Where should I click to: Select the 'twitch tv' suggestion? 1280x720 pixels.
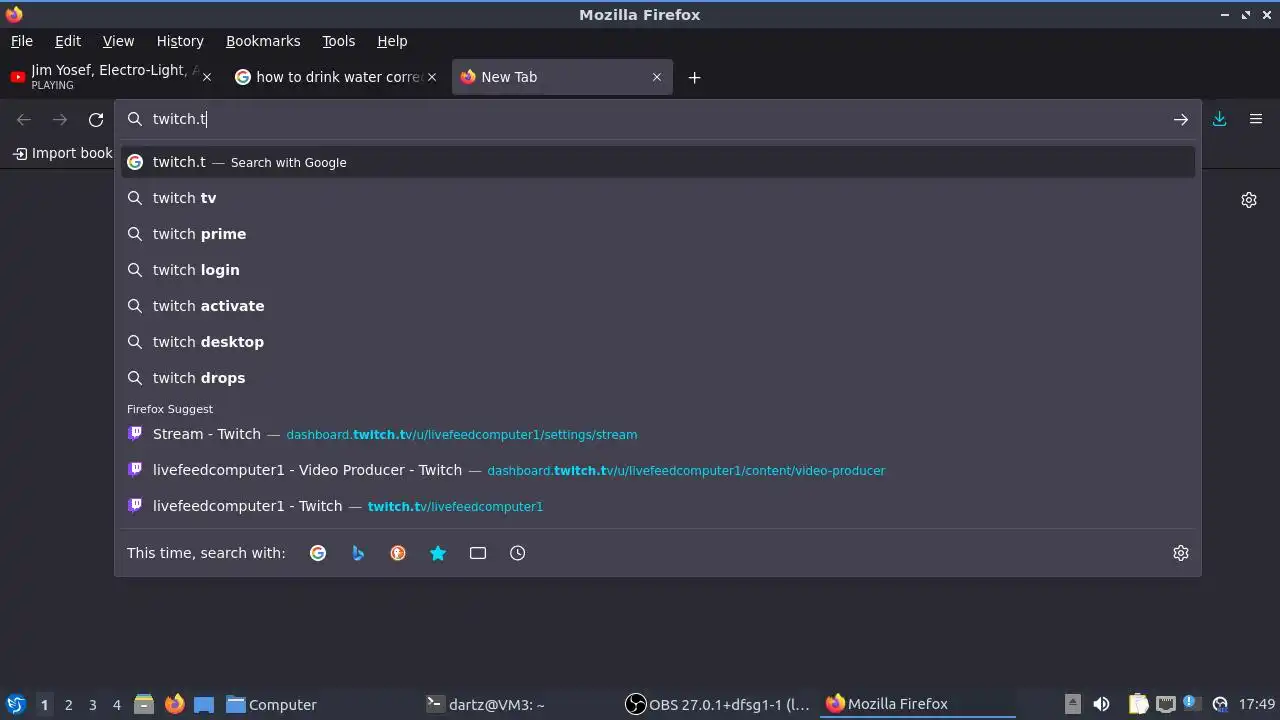[658, 198]
